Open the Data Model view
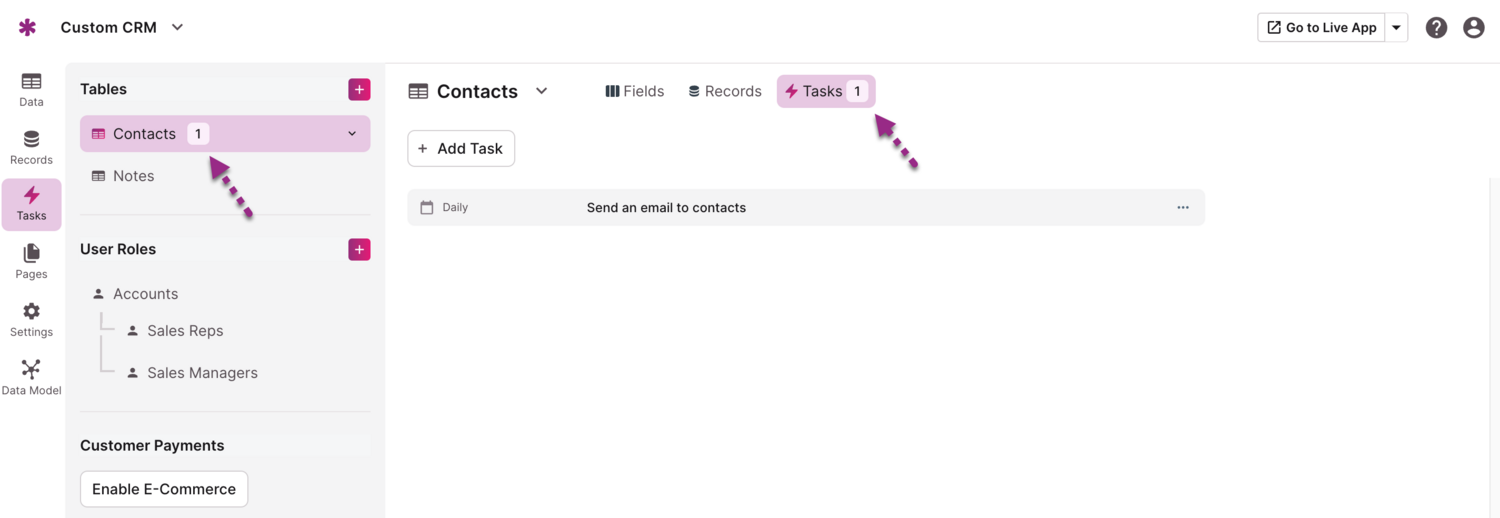 click(31, 377)
